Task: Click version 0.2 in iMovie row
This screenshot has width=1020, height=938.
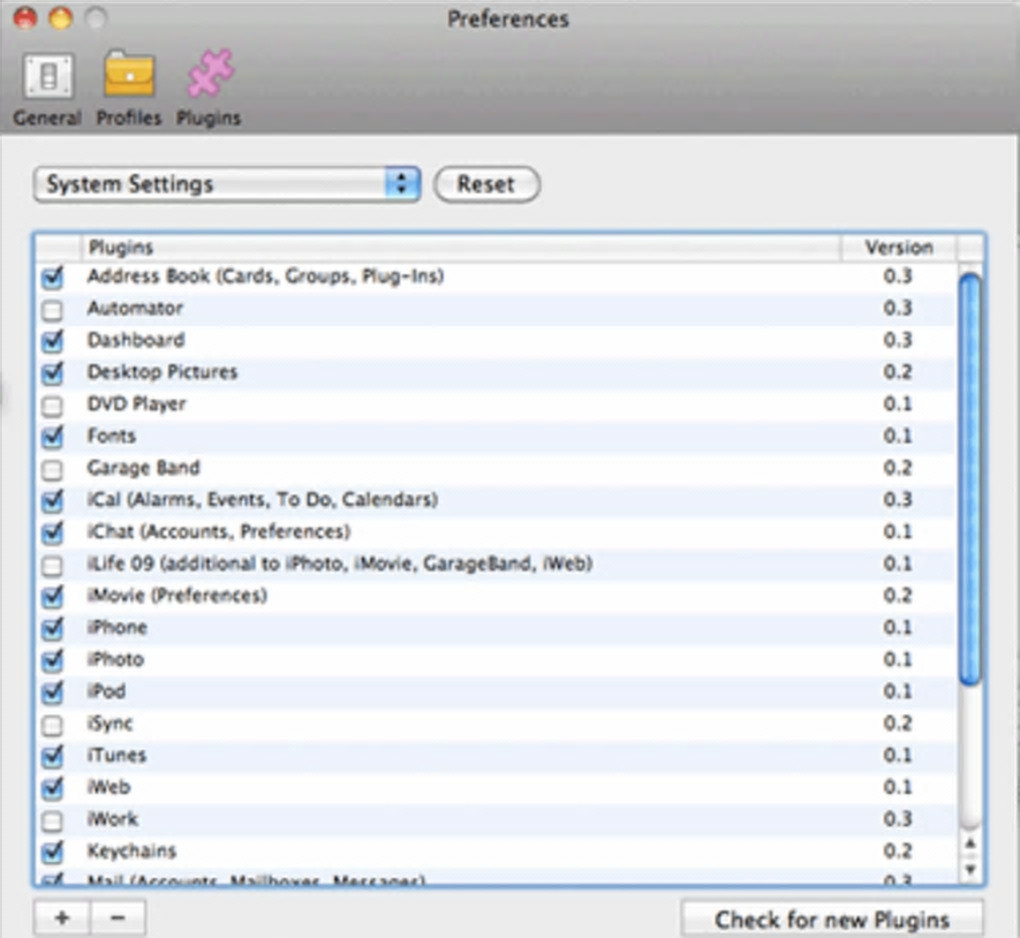Action: (898, 596)
